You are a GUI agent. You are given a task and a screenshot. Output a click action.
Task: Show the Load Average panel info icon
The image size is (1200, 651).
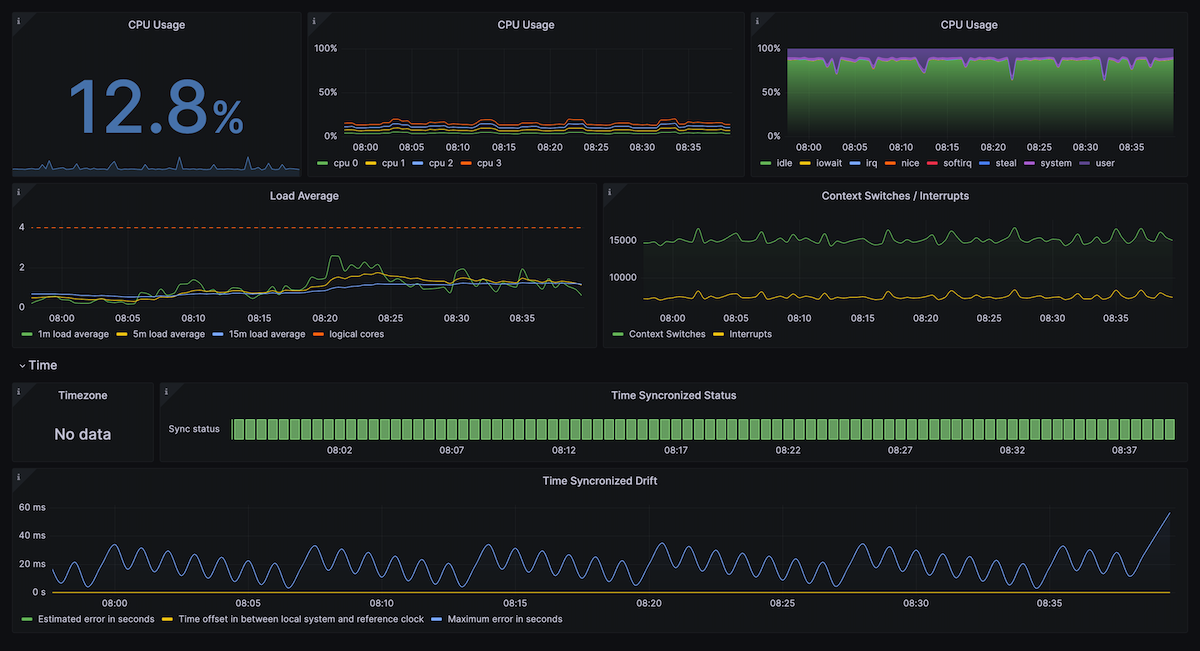(x=19, y=190)
